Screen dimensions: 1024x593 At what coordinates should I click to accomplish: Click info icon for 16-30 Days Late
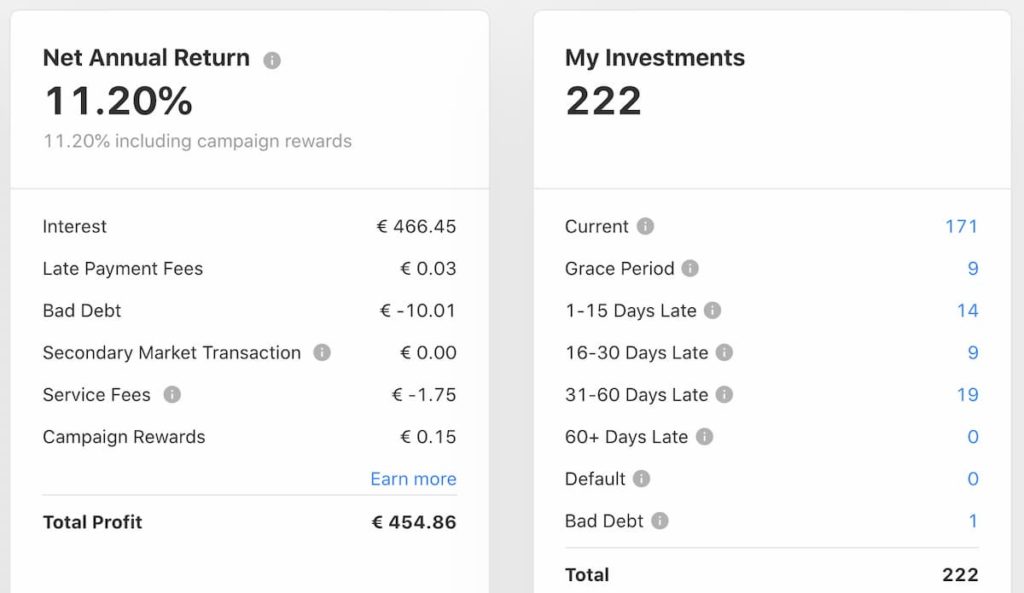[724, 353]
